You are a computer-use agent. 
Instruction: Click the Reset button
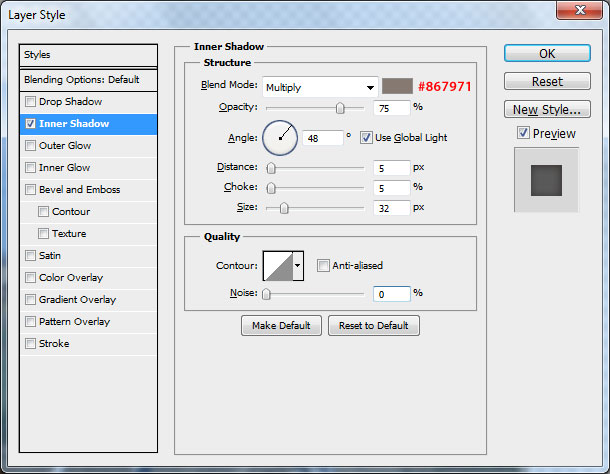click(547, 81)
